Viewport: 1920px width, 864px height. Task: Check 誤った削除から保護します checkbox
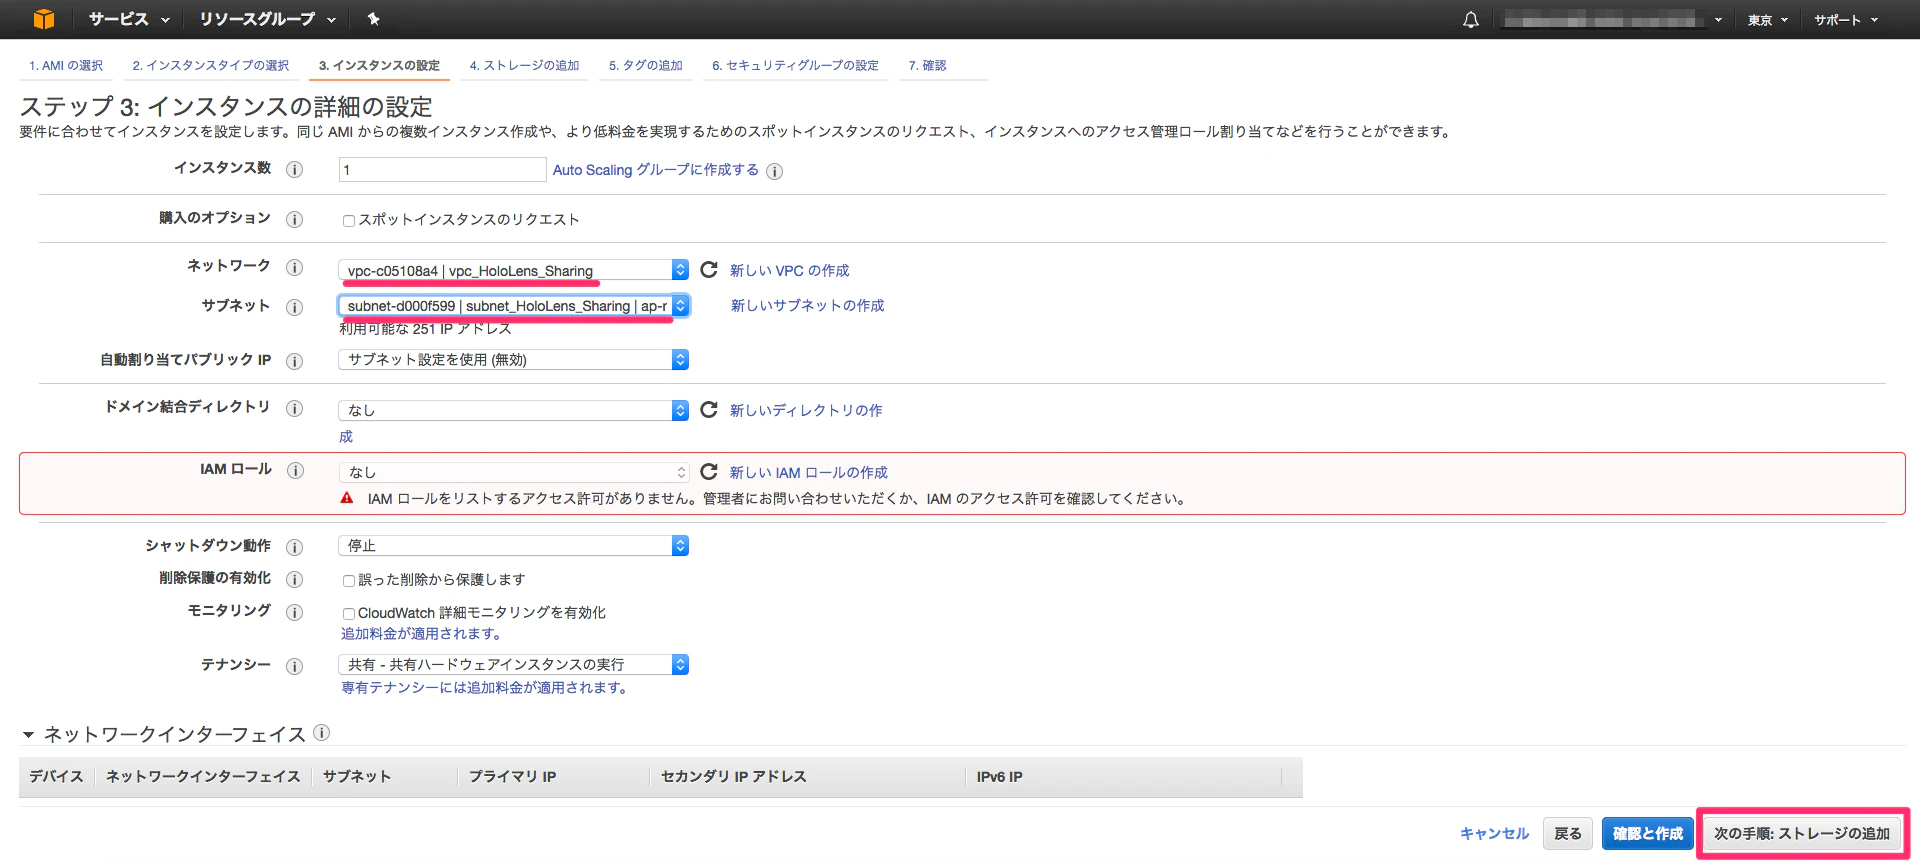click(349, 581)
